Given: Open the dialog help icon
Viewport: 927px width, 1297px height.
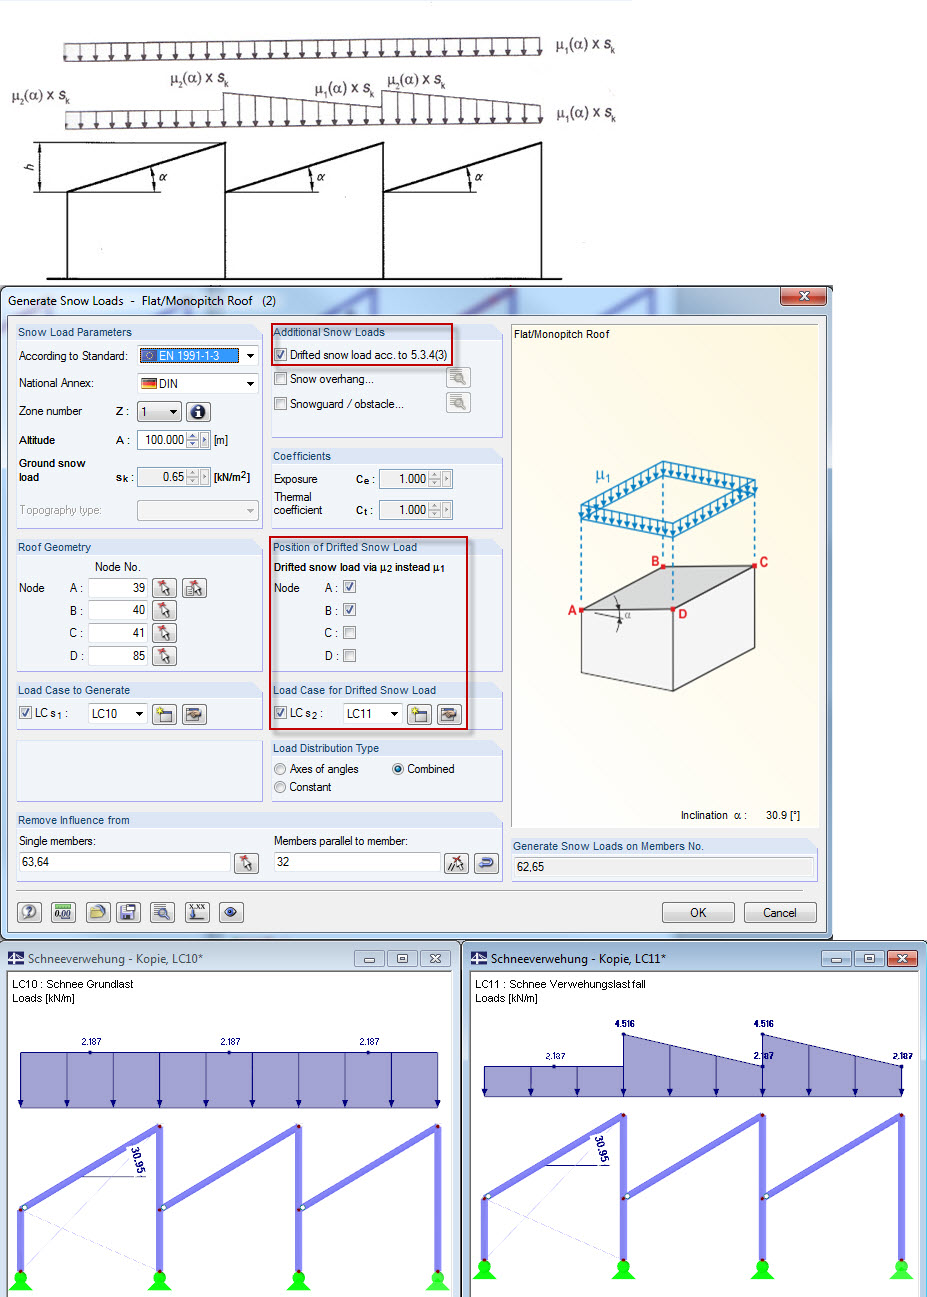Looking at the screenshot, I should pos(30,912).
